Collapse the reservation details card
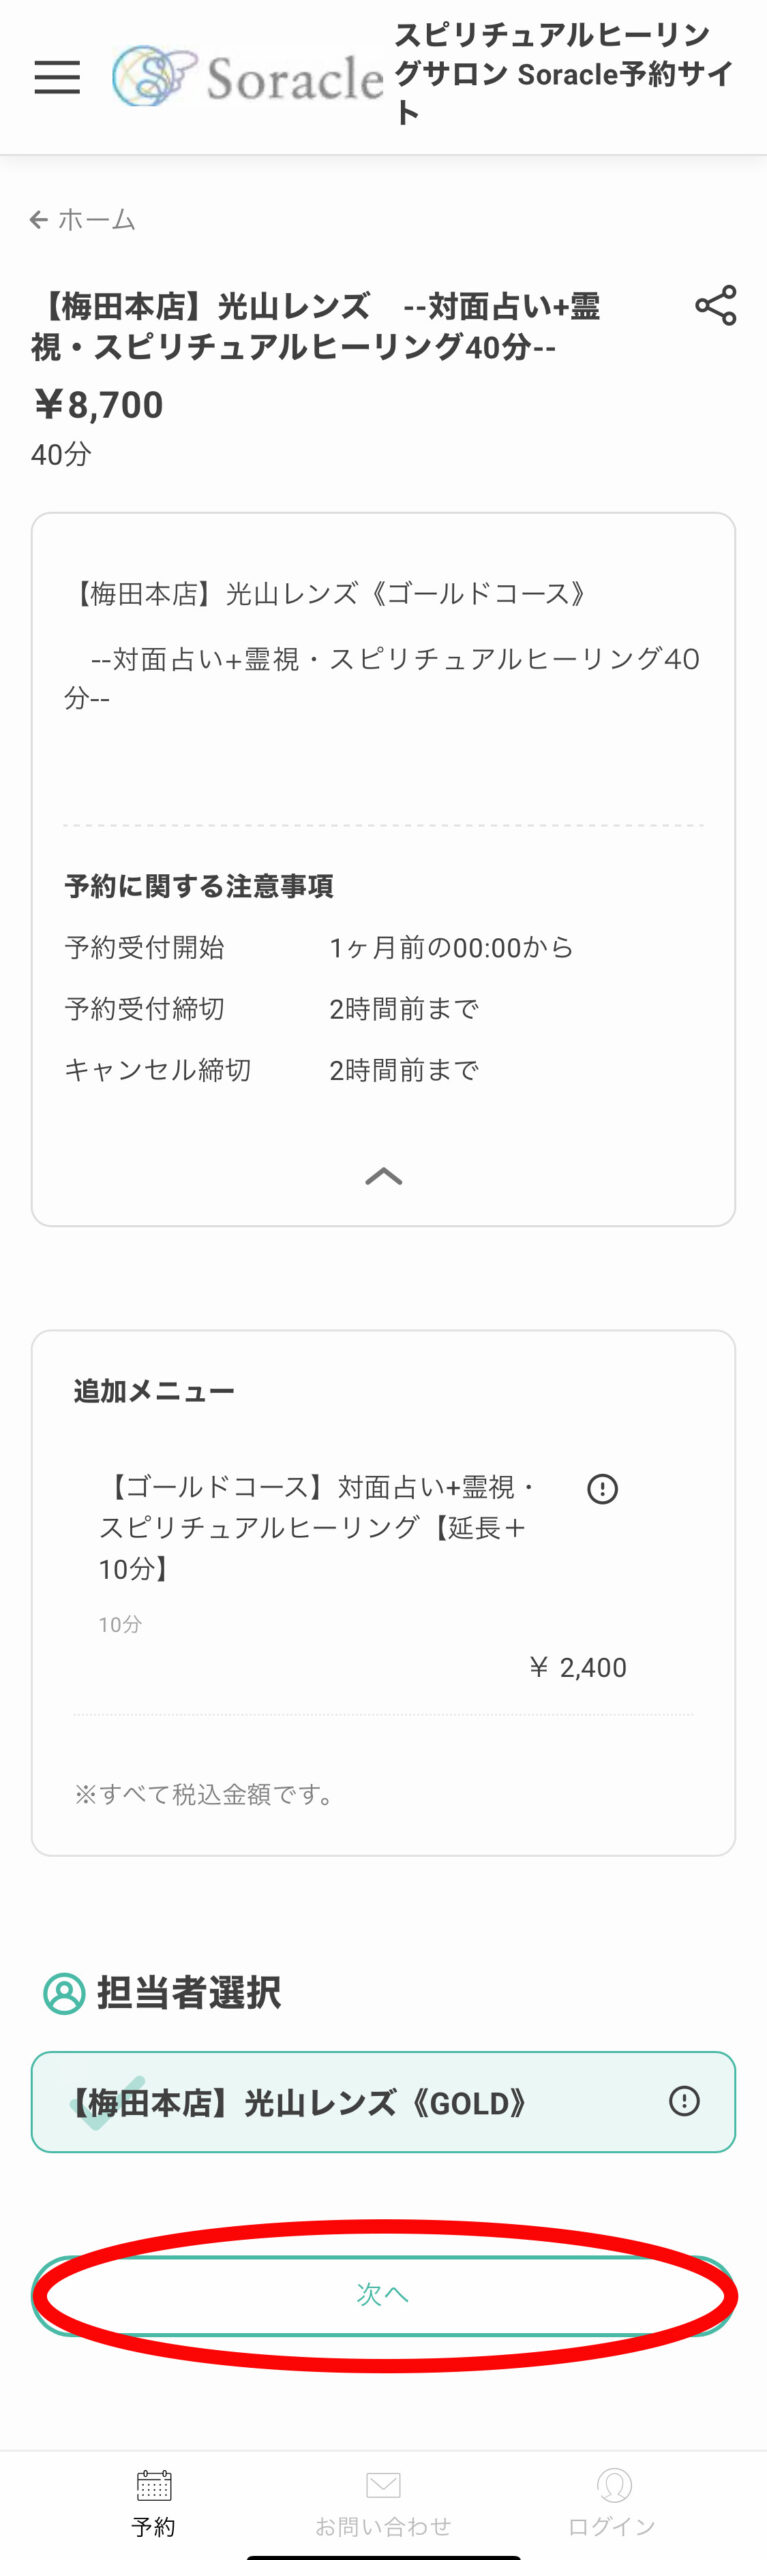The image size is (767, 2560). click(x=383, y=1177)
